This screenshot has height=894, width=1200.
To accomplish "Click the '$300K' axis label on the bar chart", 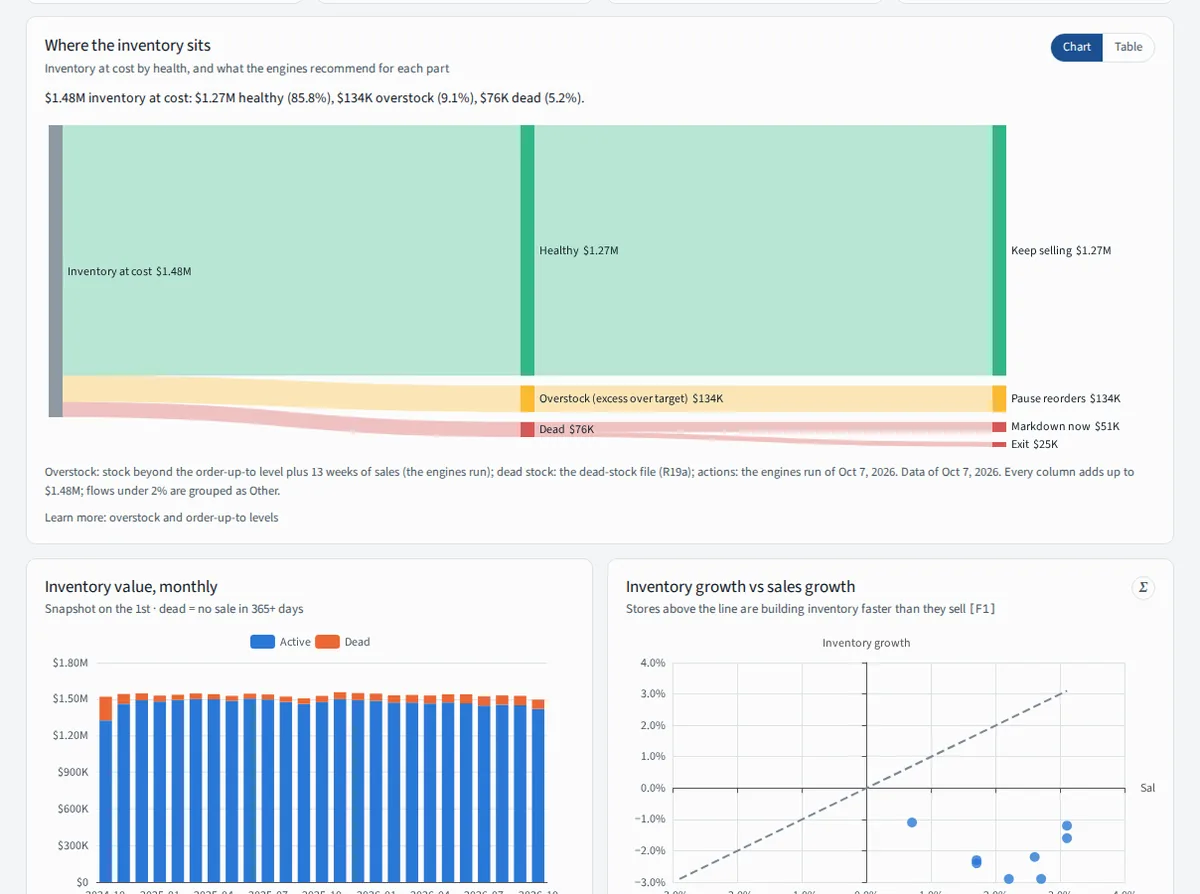I will (x=72, y=846).
